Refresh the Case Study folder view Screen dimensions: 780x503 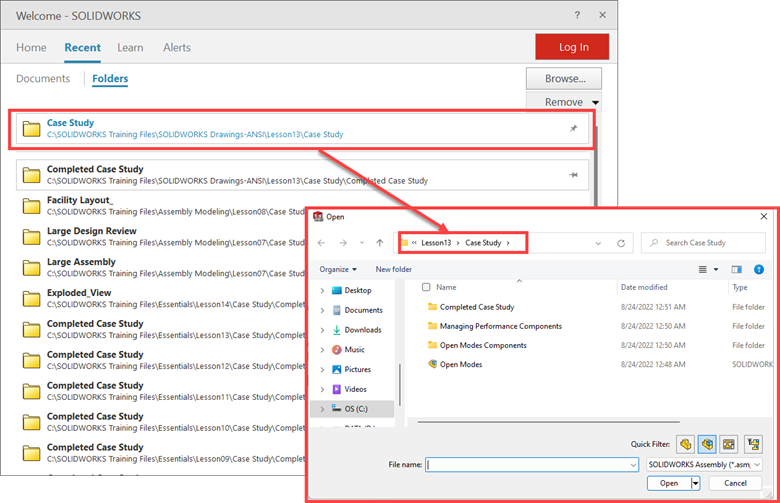click(621, 243)
